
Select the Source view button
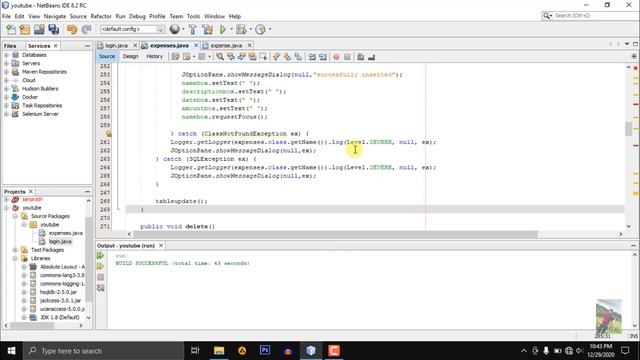107,56
